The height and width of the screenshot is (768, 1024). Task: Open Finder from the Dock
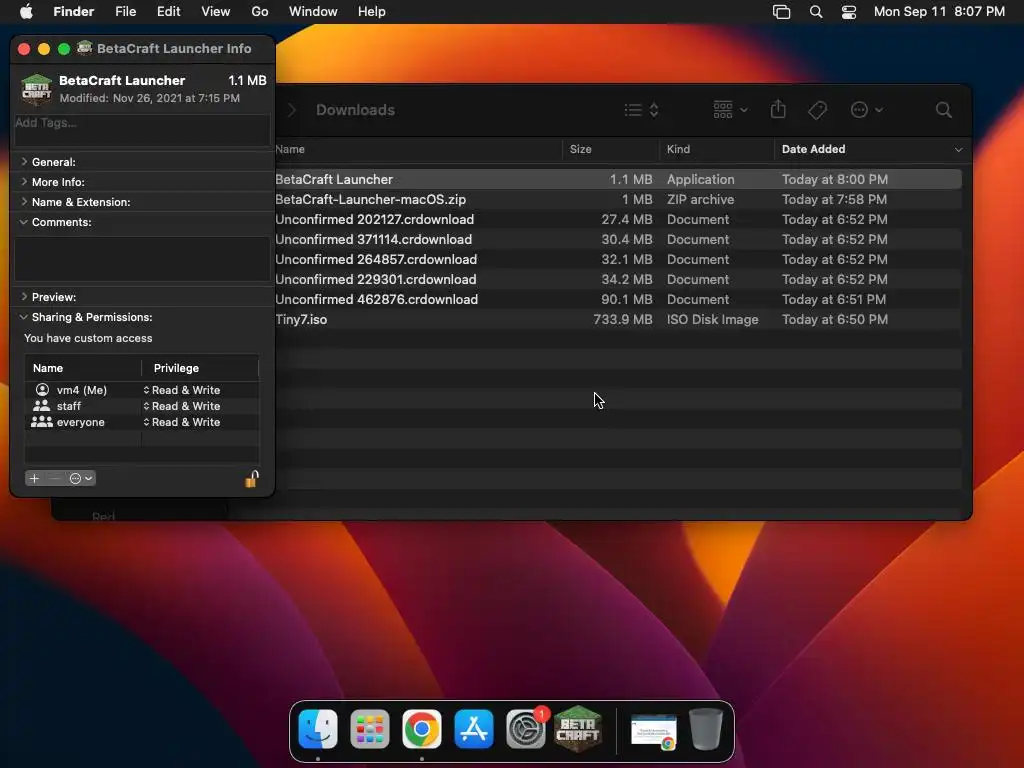pyautogui.click(x=318, y=729)
